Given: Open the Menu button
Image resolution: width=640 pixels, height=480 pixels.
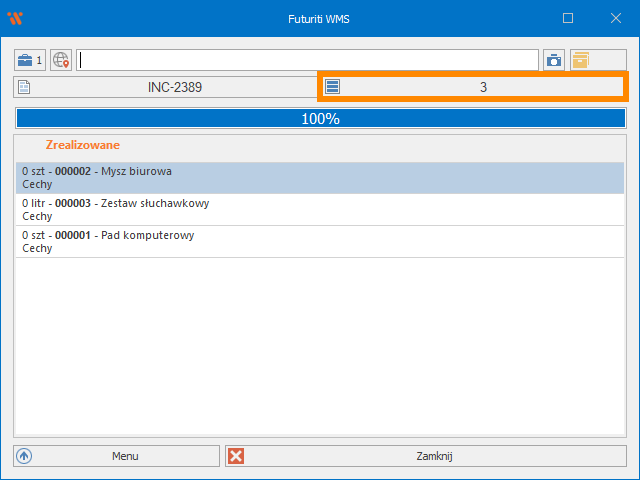Looking at the screenshot, I should [x=117, y=456].
